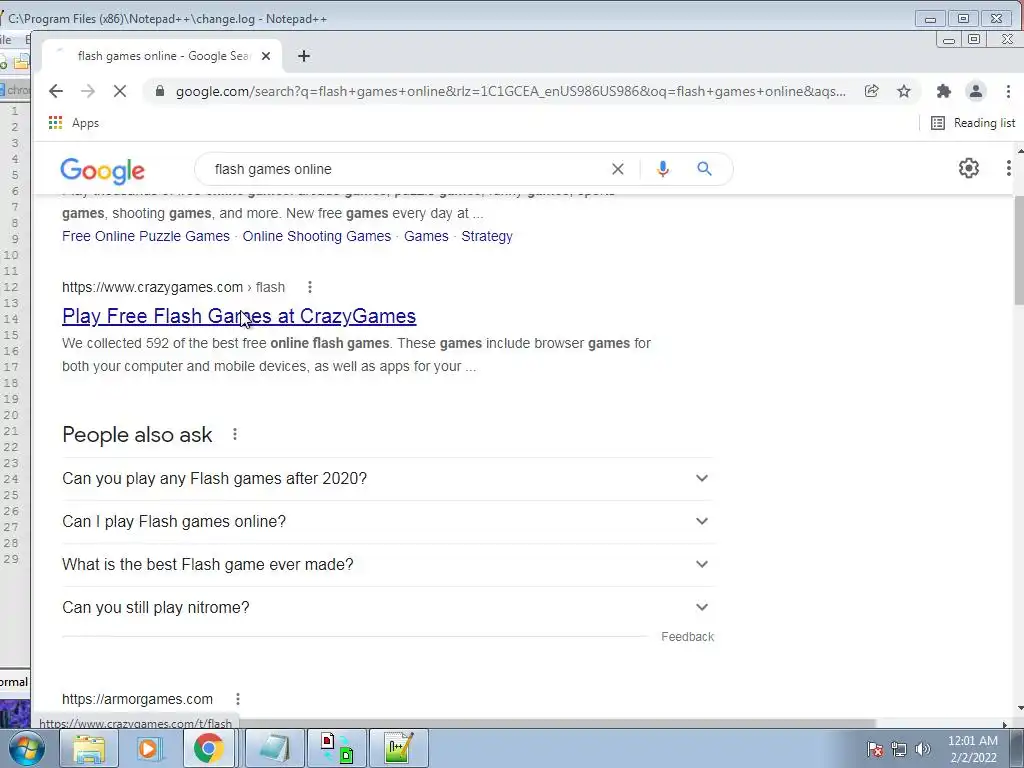
Task: Open Windows Explorer from the taskbar
Action: (x=88, y=748)
